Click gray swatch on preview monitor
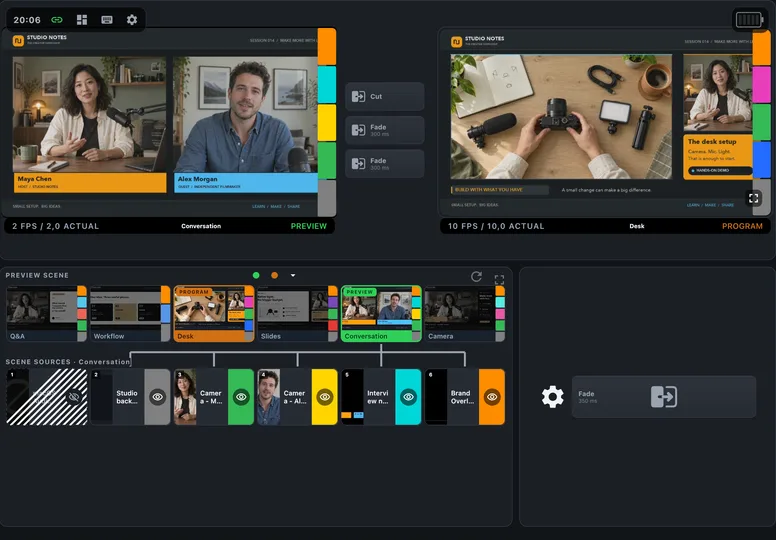776x540 pixels. (327, 198)
